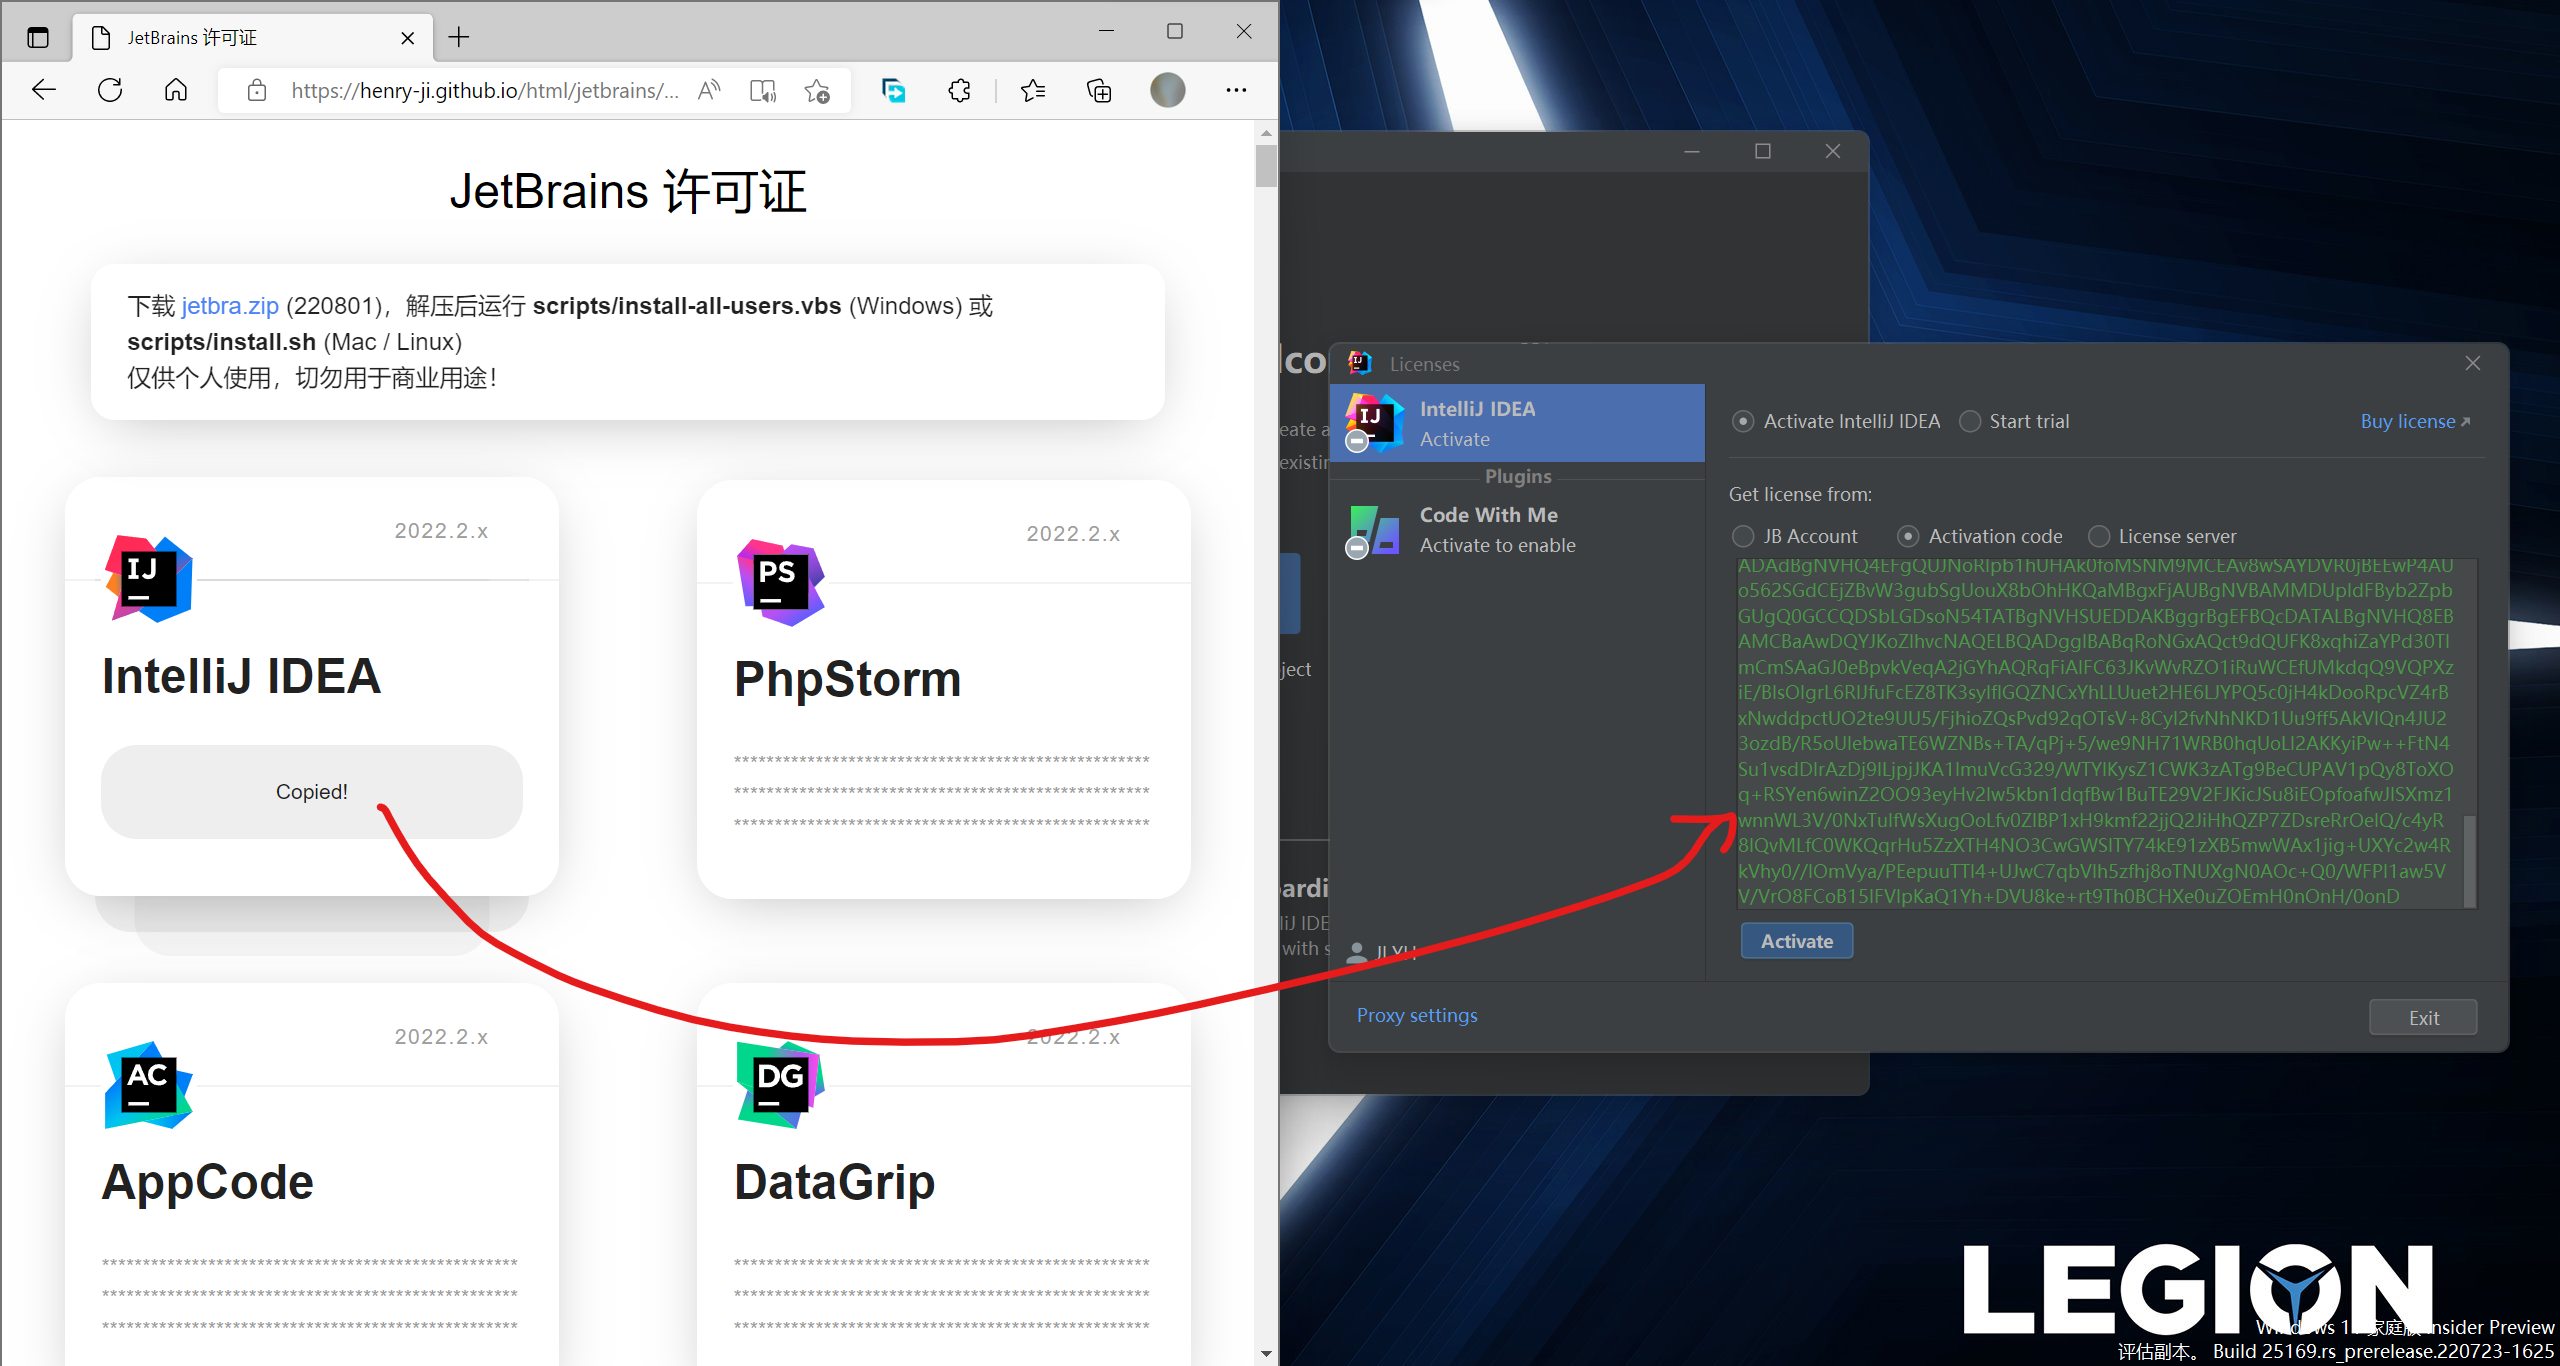The width and height of the screenshot is (2560, 1366).
Task: Click the DataGrip masked license code
Action: coord(942,1295)
